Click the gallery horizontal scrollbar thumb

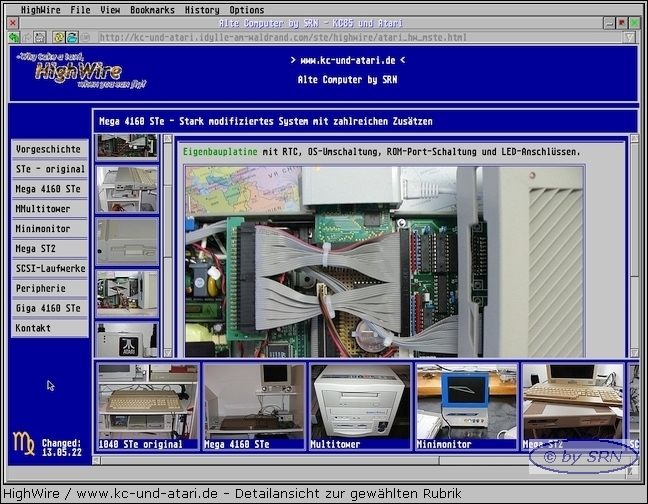[270, 460]
